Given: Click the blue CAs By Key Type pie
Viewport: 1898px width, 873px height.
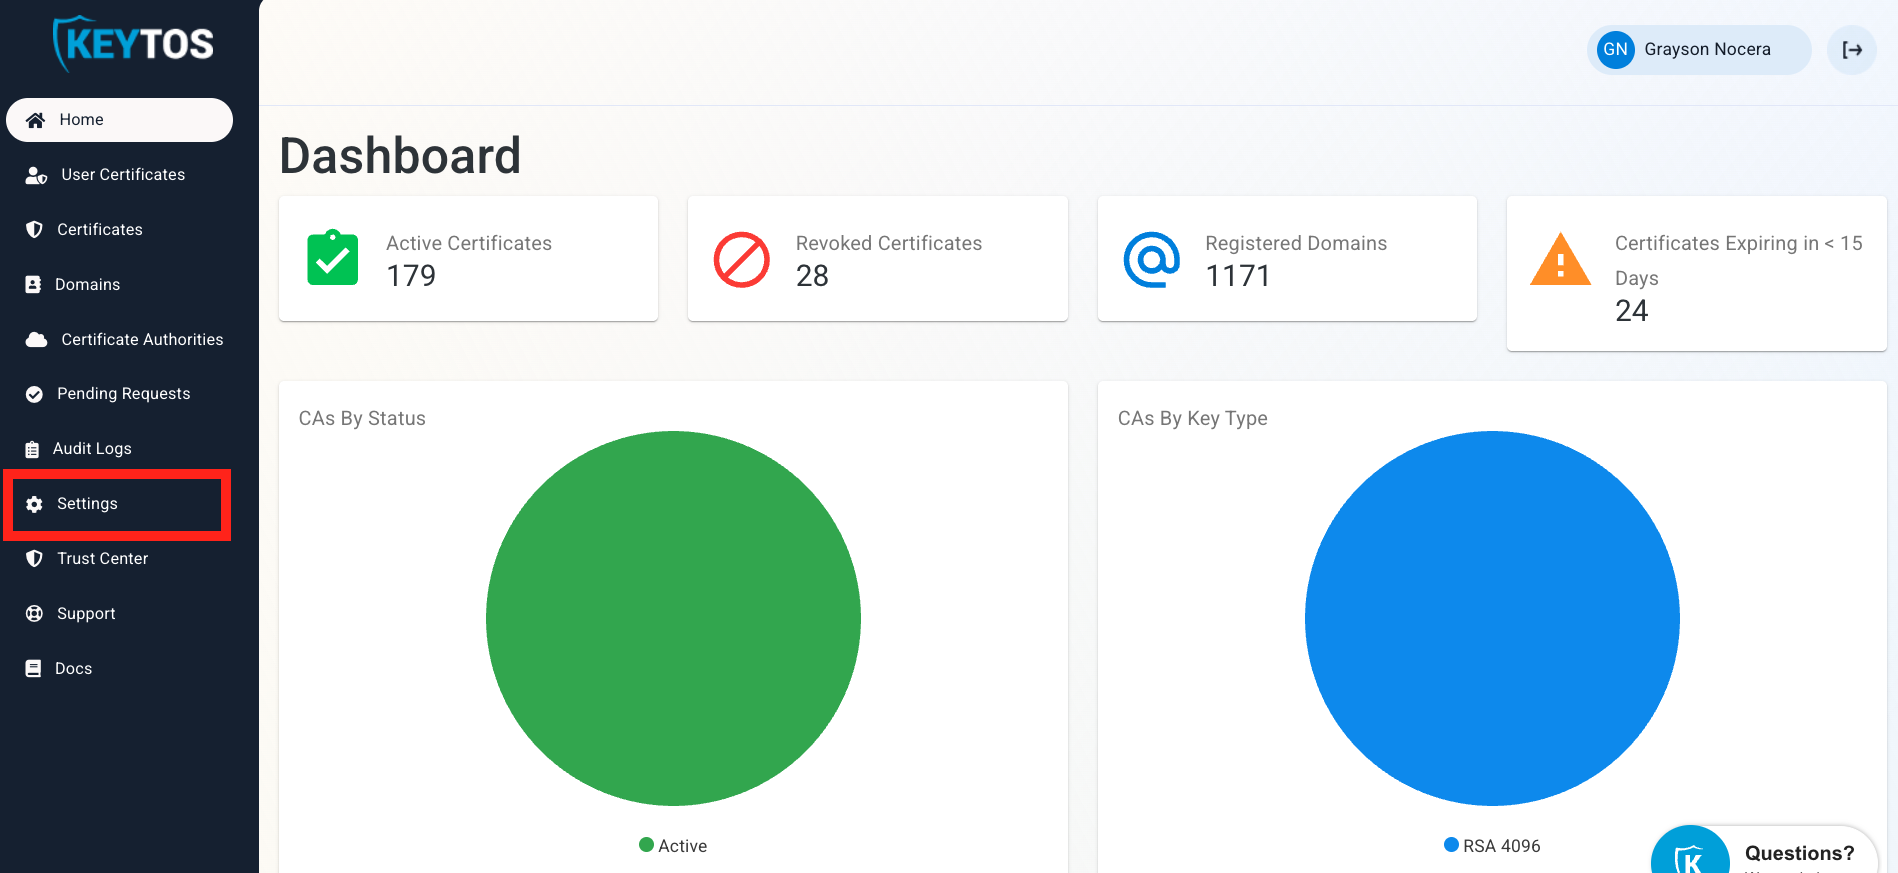Looking at the screenshot, I should pos(1492,618).
